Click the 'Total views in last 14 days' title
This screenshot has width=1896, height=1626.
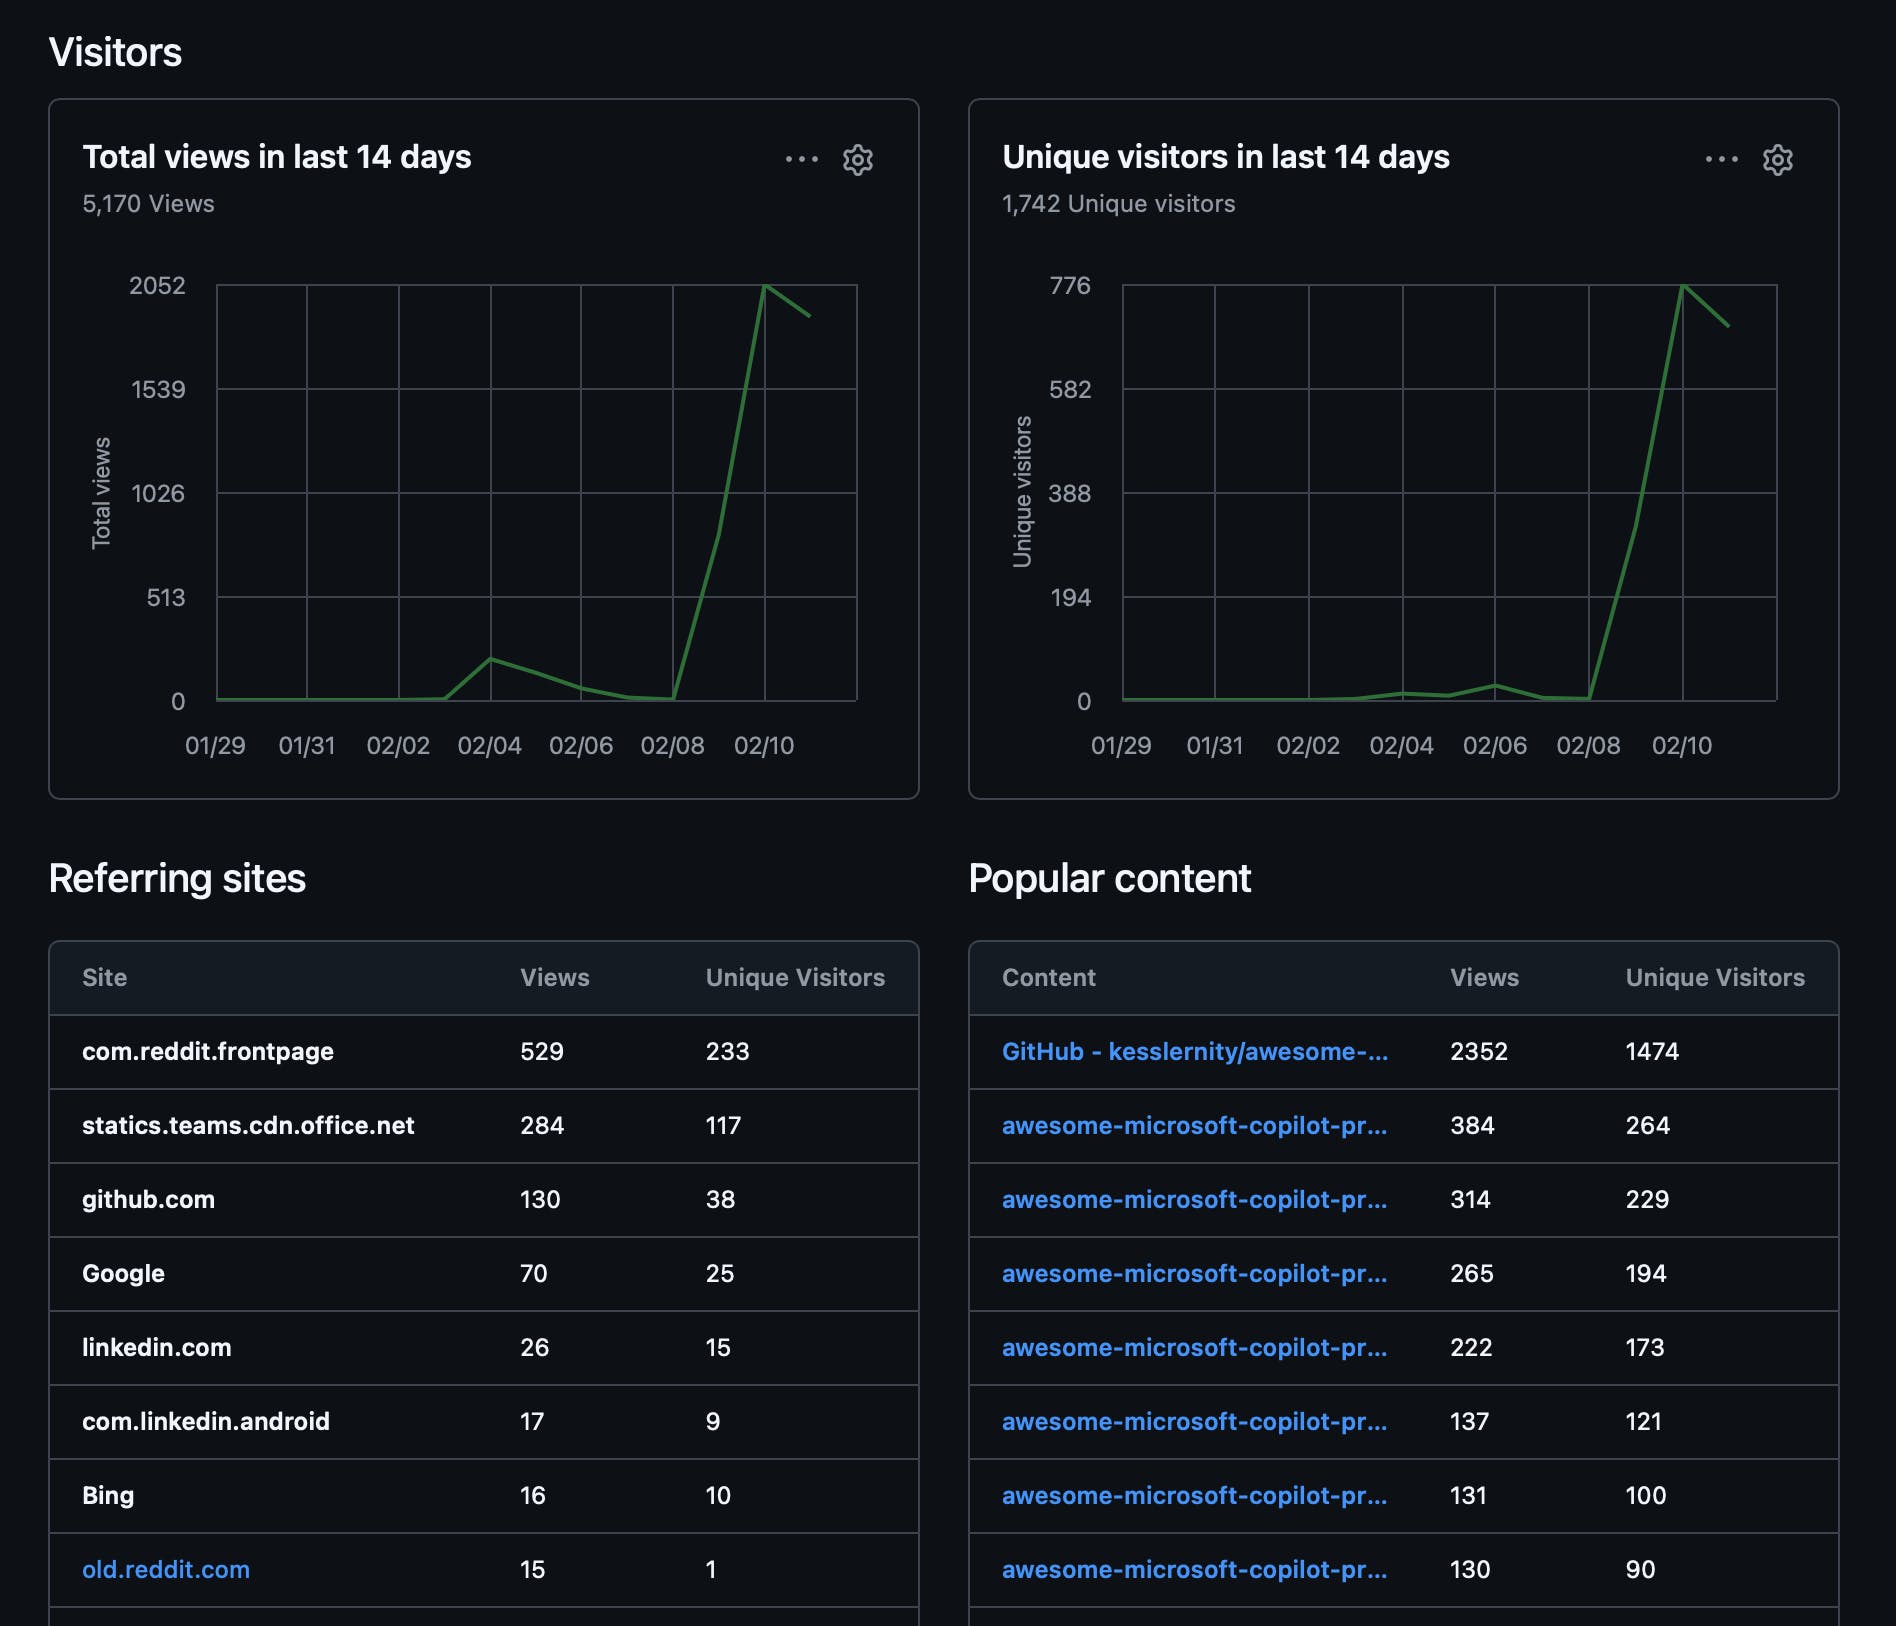point(277,157)
